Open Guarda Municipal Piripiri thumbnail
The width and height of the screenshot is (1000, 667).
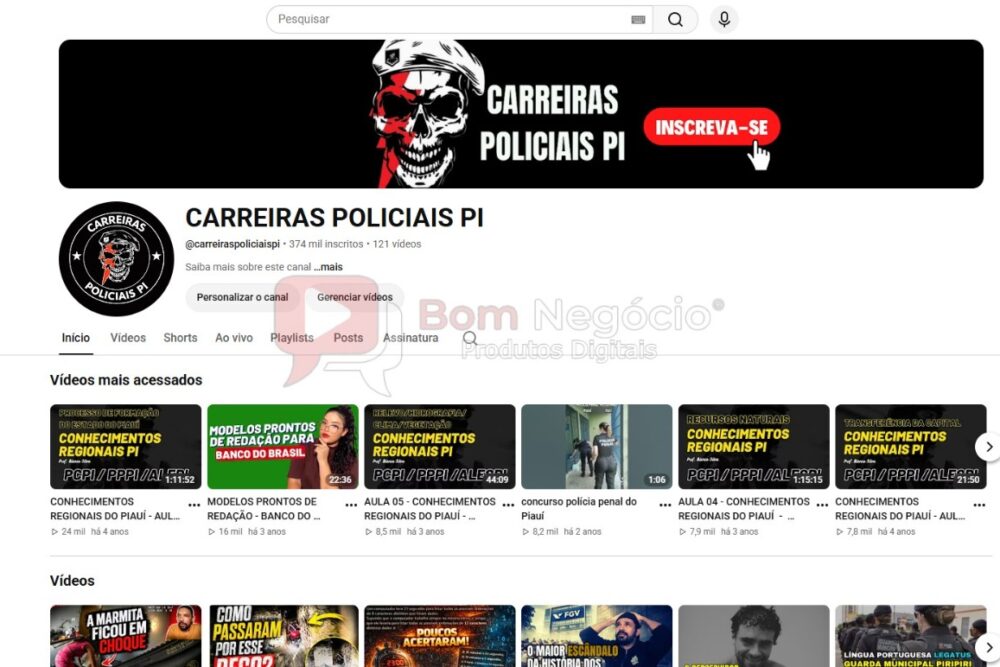click(911, 636)
